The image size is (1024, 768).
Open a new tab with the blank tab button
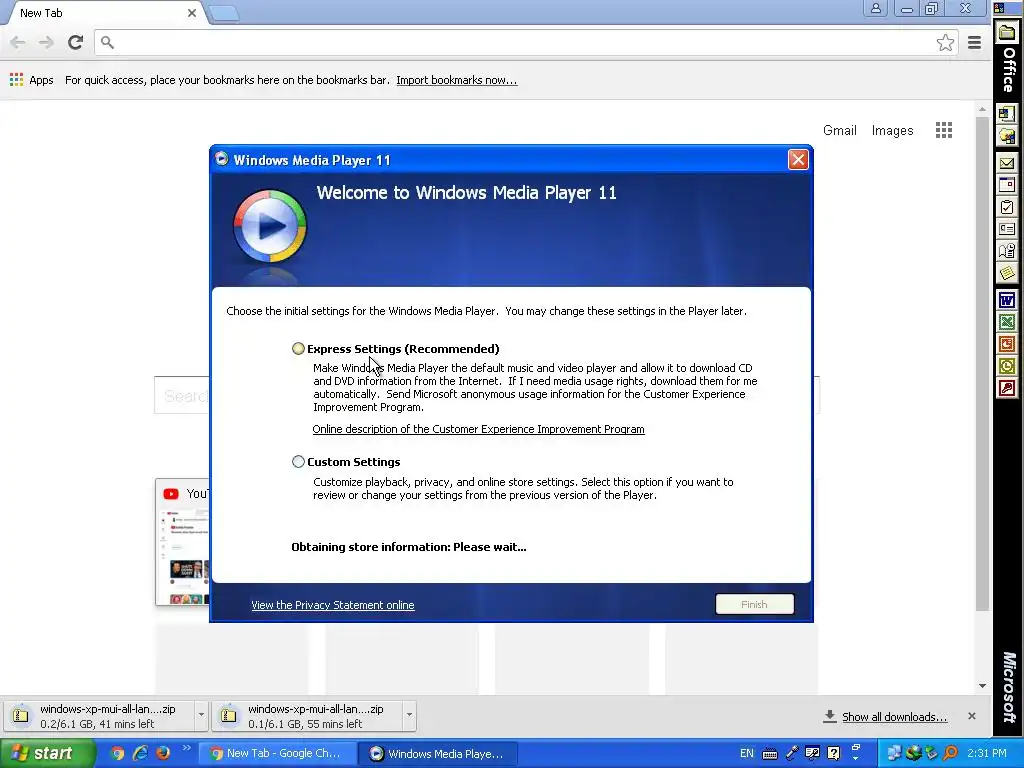point(223,13)
